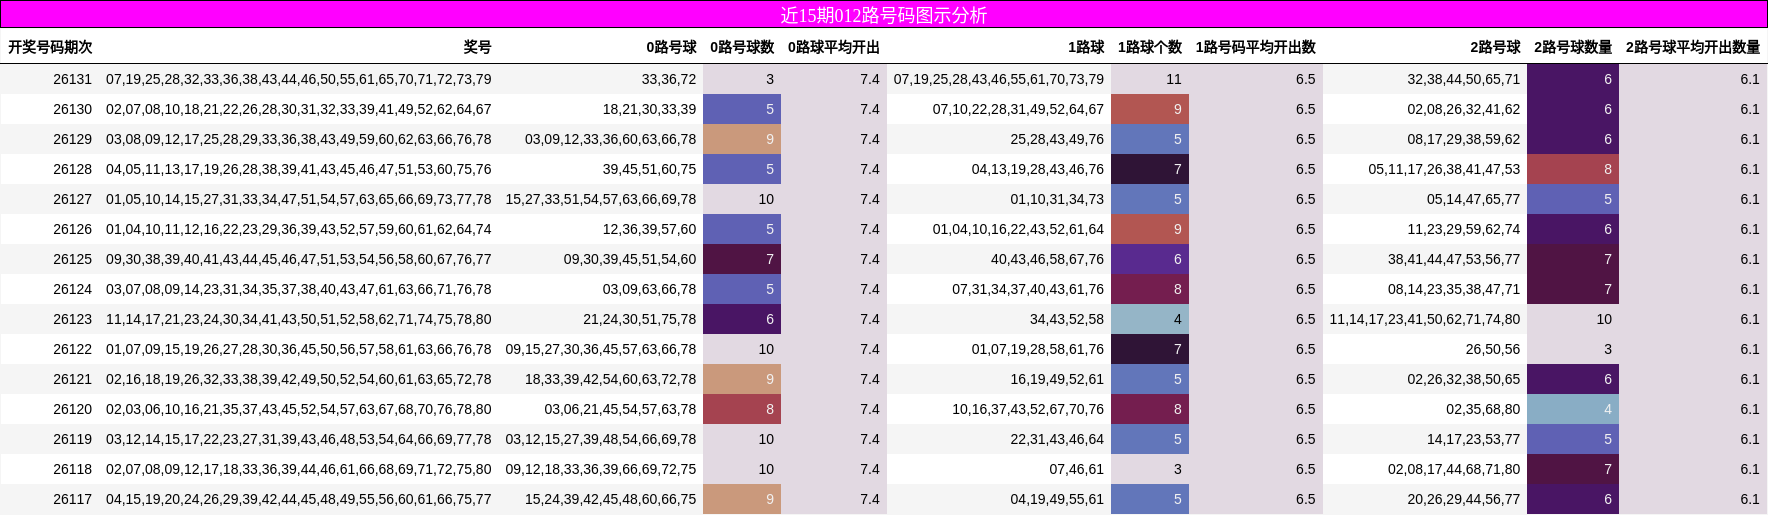Select the 0路号球 cell 39,45,51,60,75
This screenshot has width=1768, height=515.
(650, 169)
